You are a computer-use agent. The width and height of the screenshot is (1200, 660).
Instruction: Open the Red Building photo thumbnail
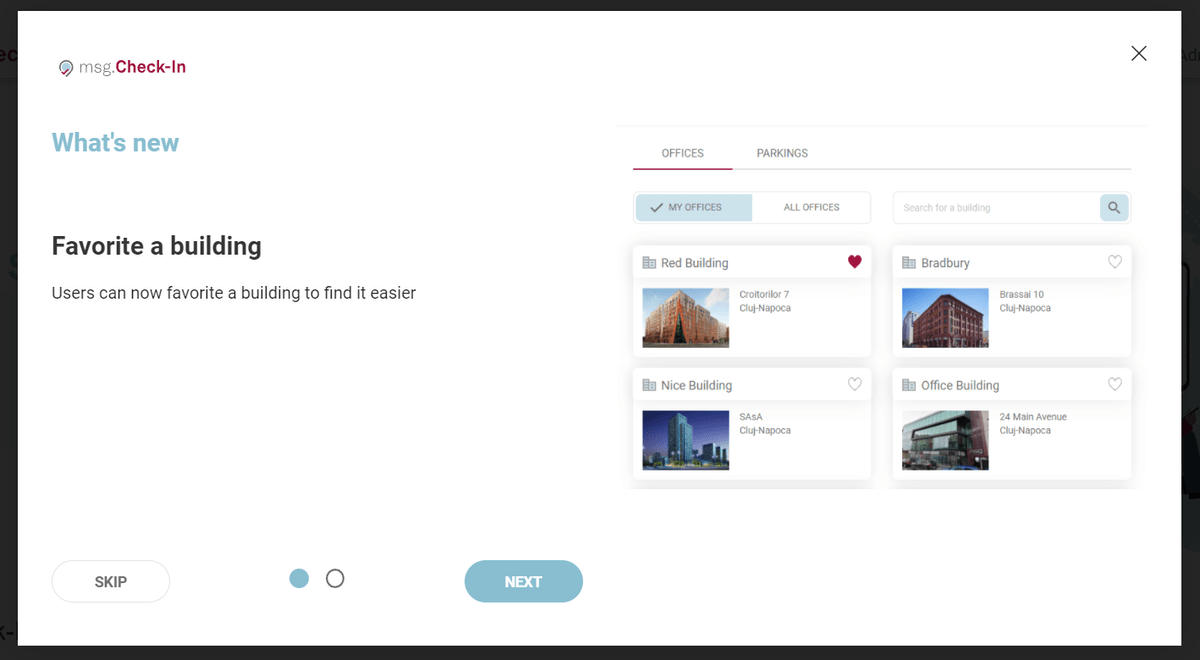(x=685, y=318)
